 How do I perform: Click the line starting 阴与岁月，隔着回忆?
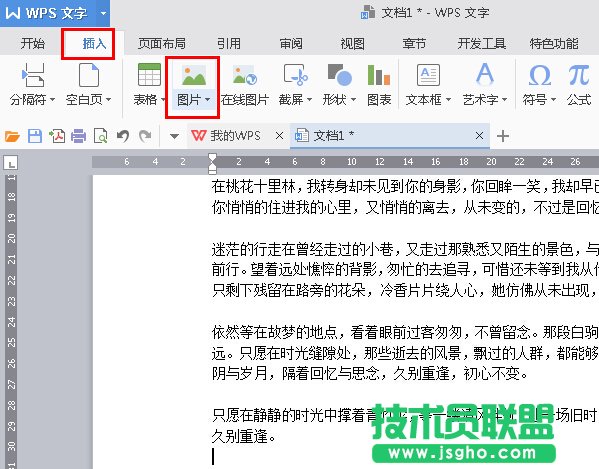pos(370,373)
